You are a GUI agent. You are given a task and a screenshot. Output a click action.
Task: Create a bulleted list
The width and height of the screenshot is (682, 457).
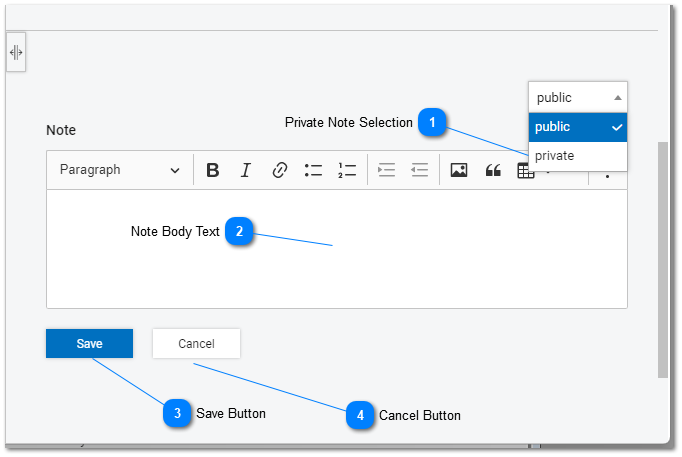click(314, 170)
